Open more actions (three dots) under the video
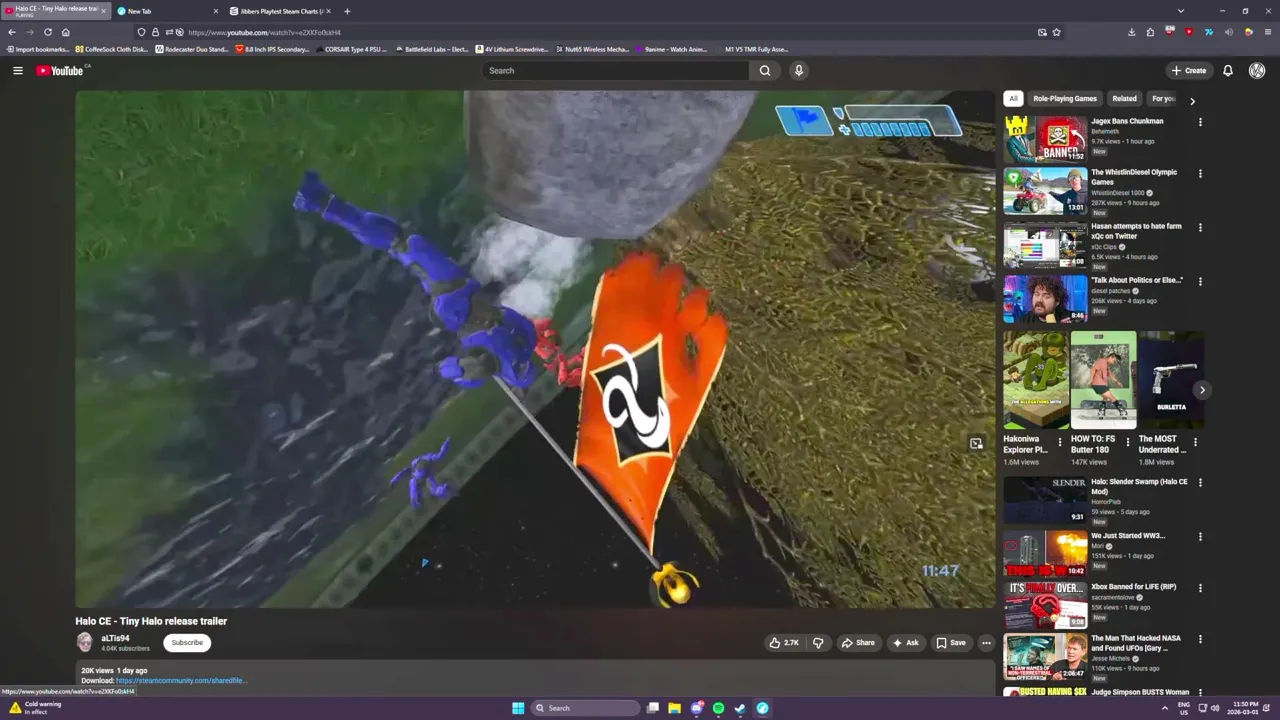1280x720 pixels. point(986,643)
